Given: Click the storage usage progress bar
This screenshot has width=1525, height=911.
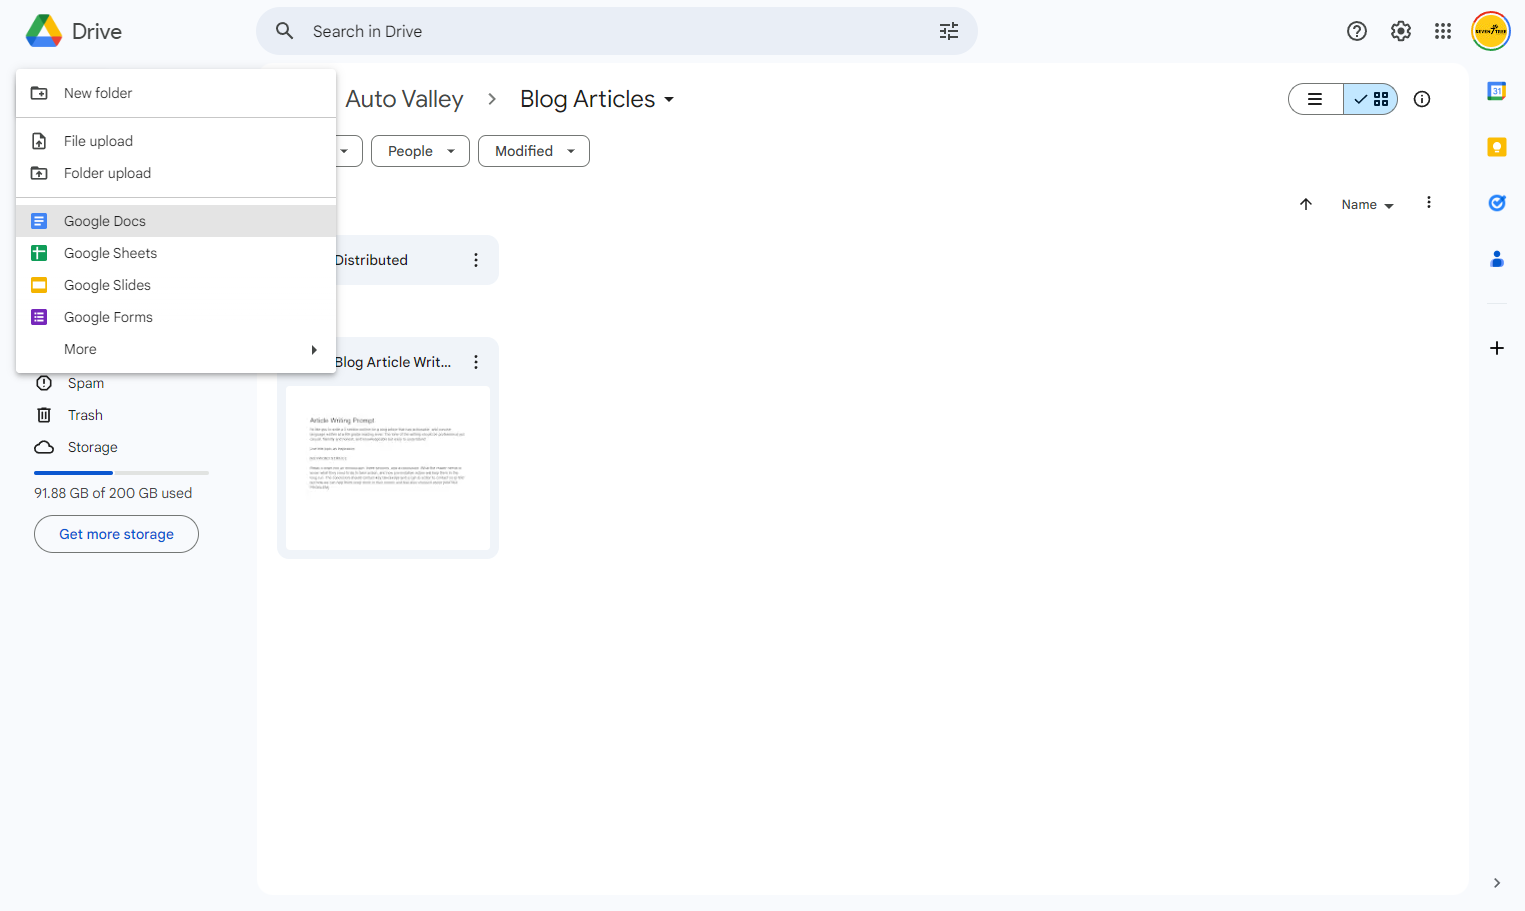Looking at the screenshot, I should [x=121, y=472].
